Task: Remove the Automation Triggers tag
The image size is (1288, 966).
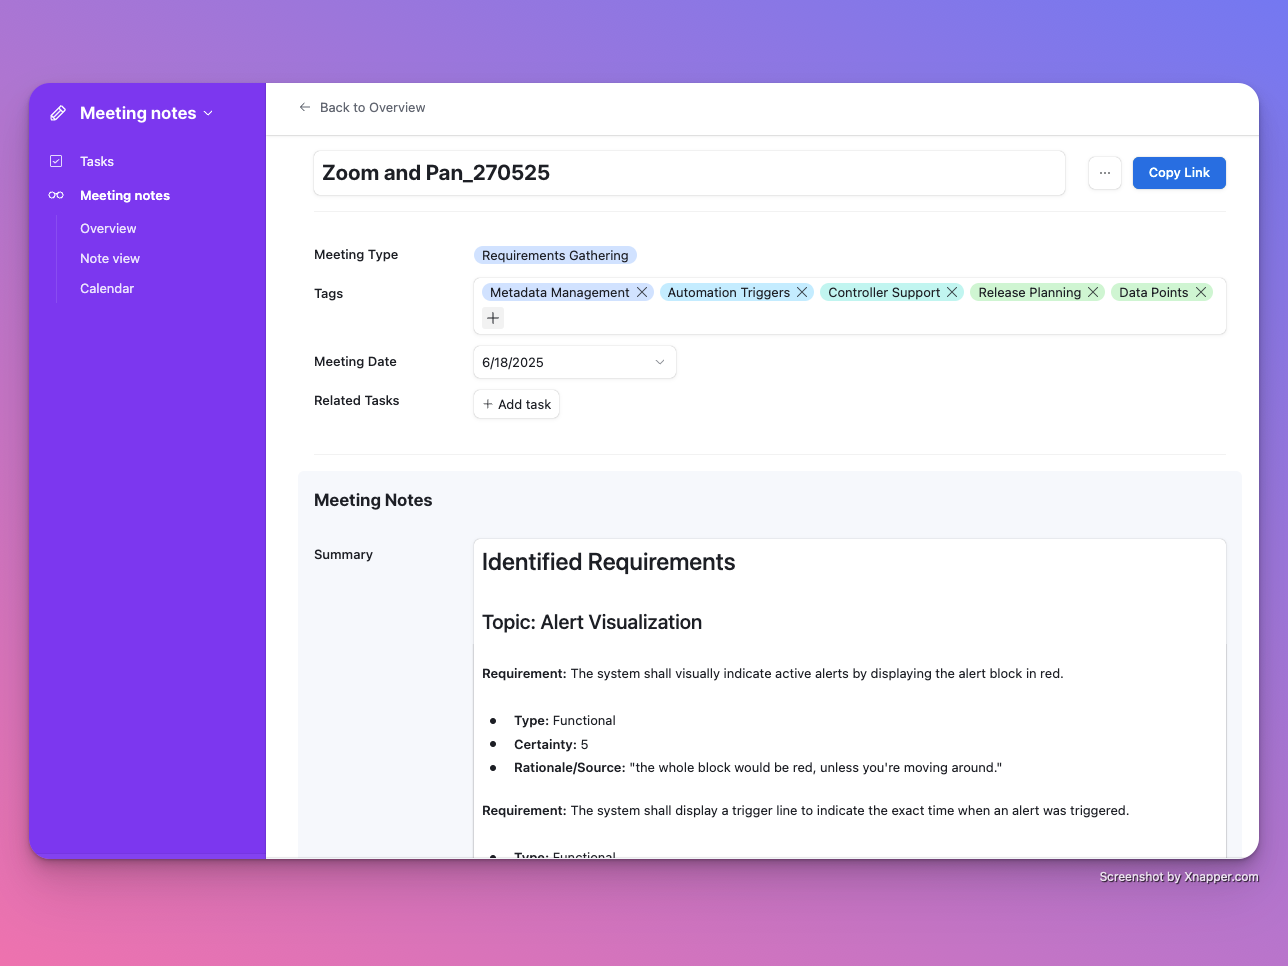Action: point(802,292)
